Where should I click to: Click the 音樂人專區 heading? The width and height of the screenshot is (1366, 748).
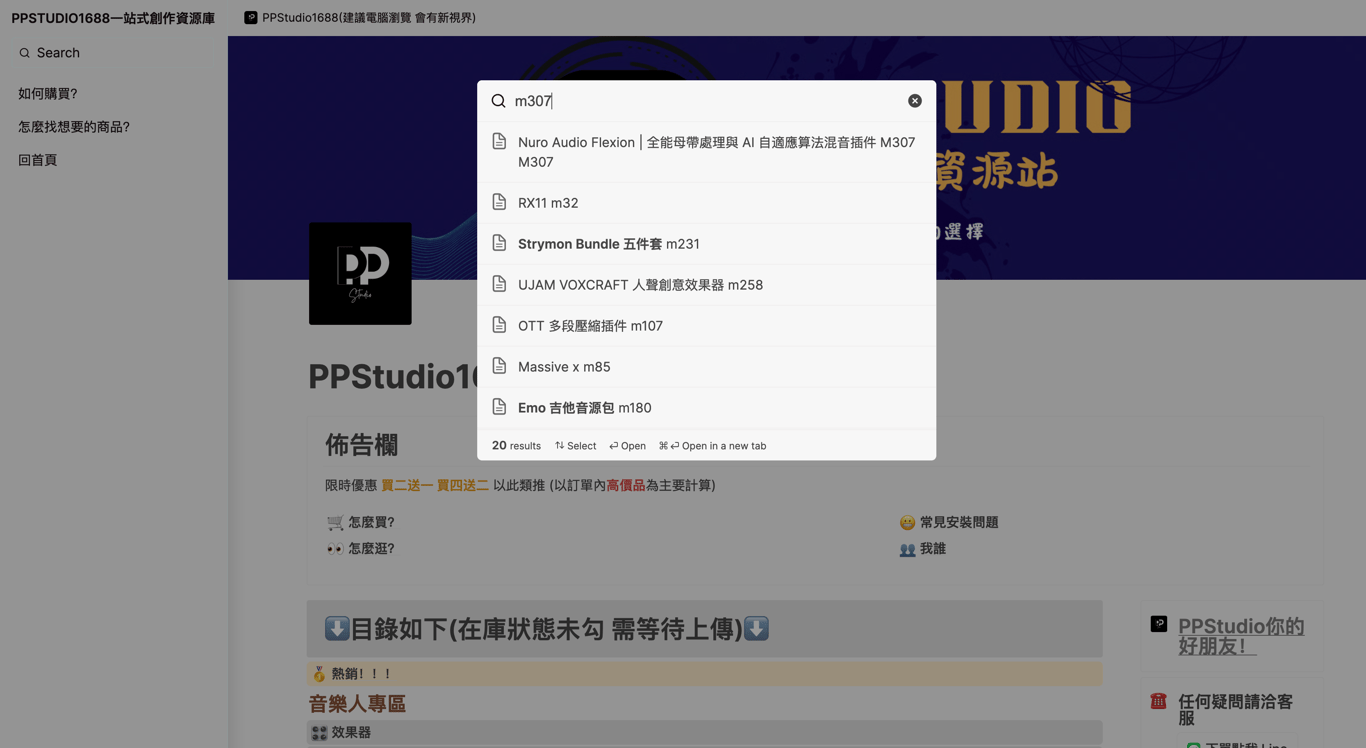coord(357,704)
